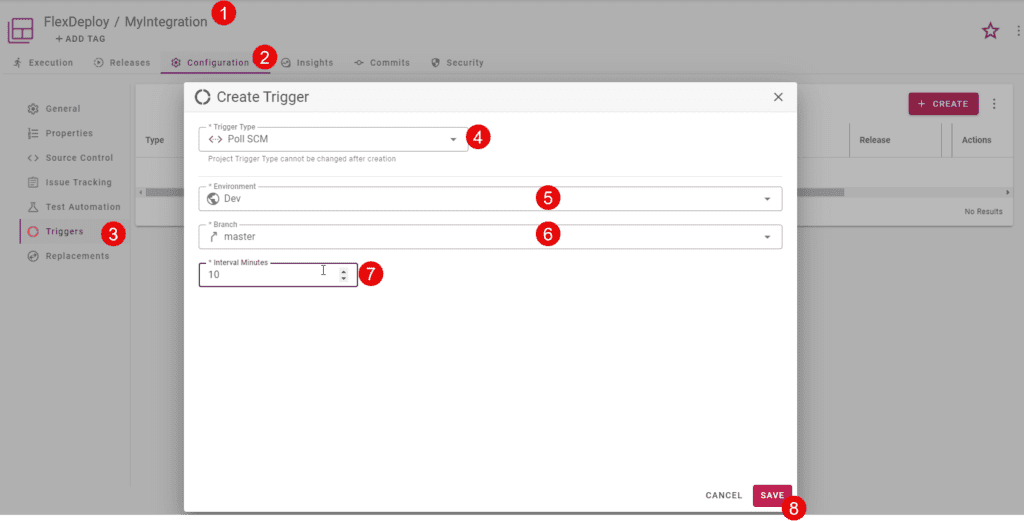Open General in the configuration sidebar
This screenshot has height=521, width=1024.
(55, 109)
